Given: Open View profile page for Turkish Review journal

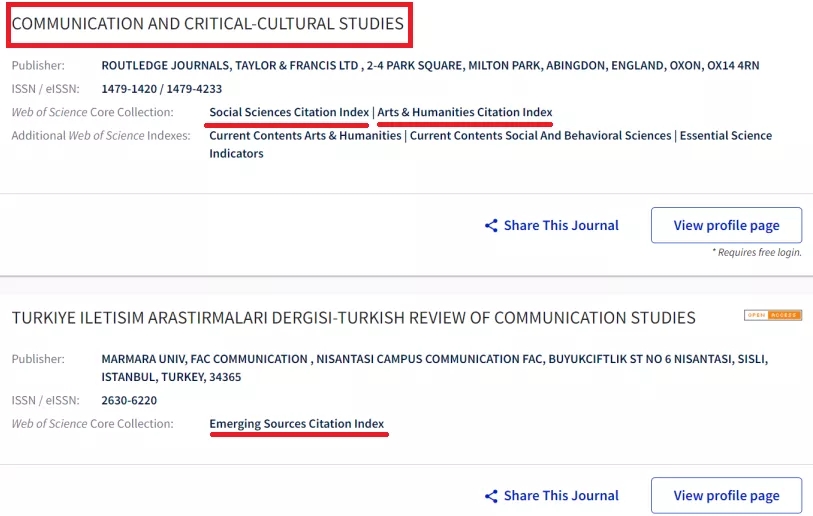Looking at the screenshot, I should pyautogui.click(x=726, y=495).
